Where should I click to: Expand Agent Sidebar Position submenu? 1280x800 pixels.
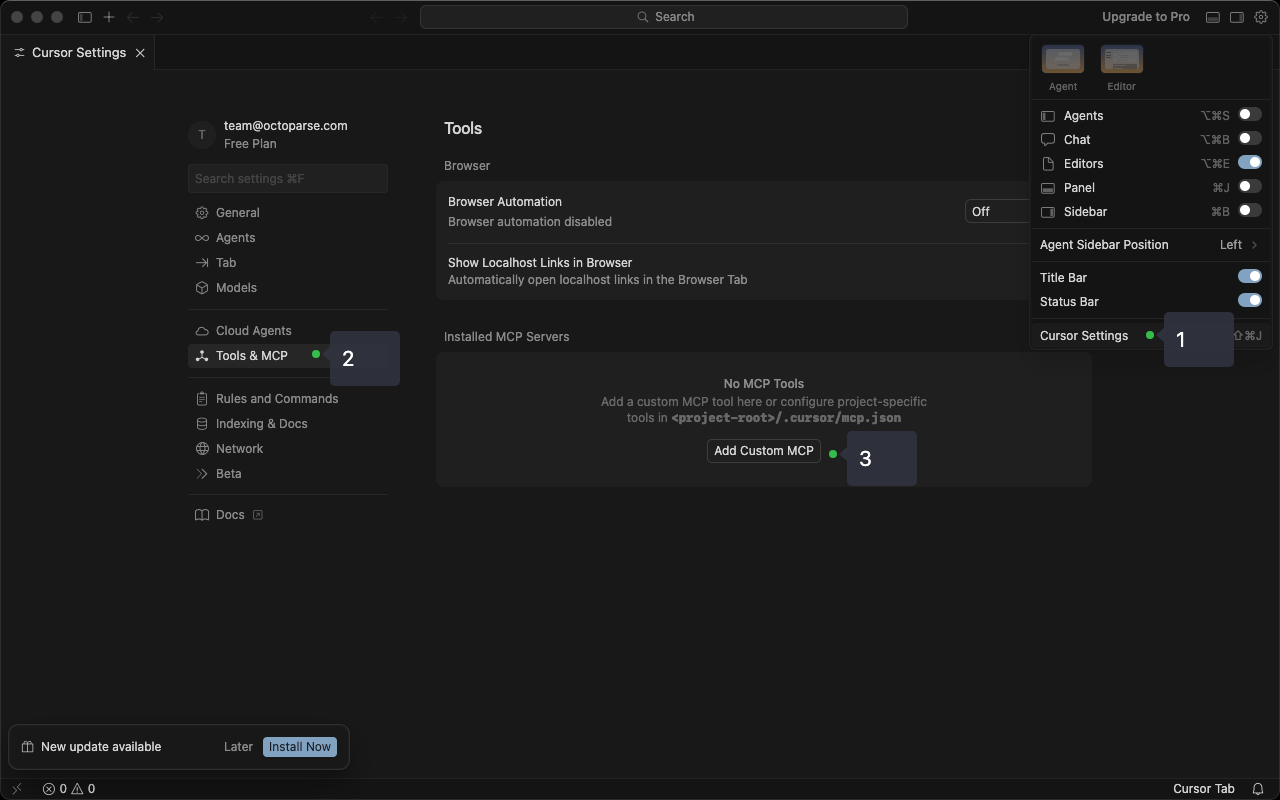pyautogui.click(x=1151, y=245)
